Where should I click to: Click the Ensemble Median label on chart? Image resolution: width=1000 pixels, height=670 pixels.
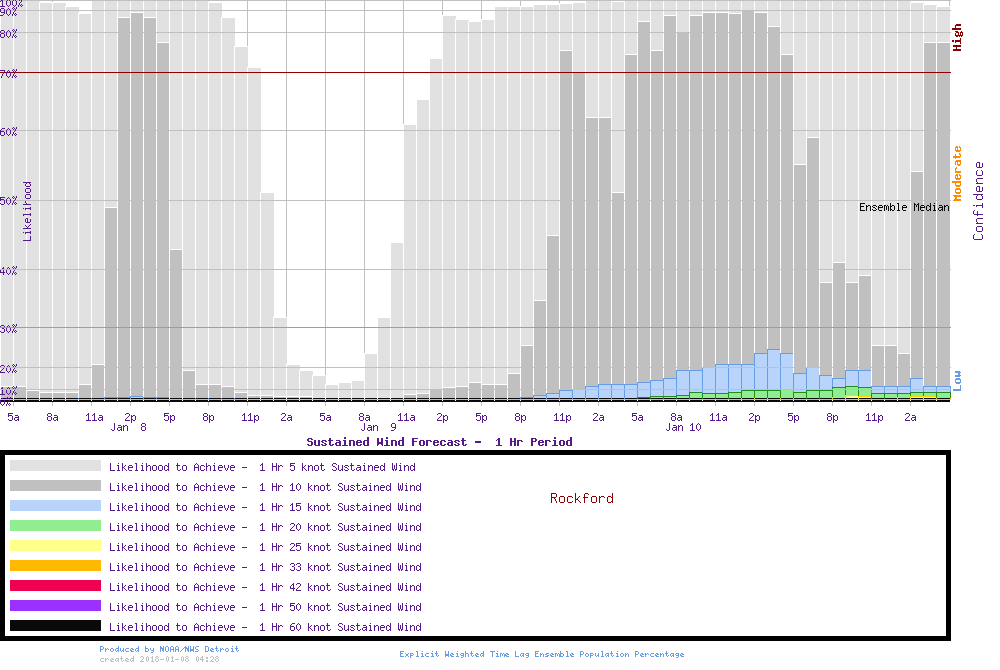click(904, 208)
